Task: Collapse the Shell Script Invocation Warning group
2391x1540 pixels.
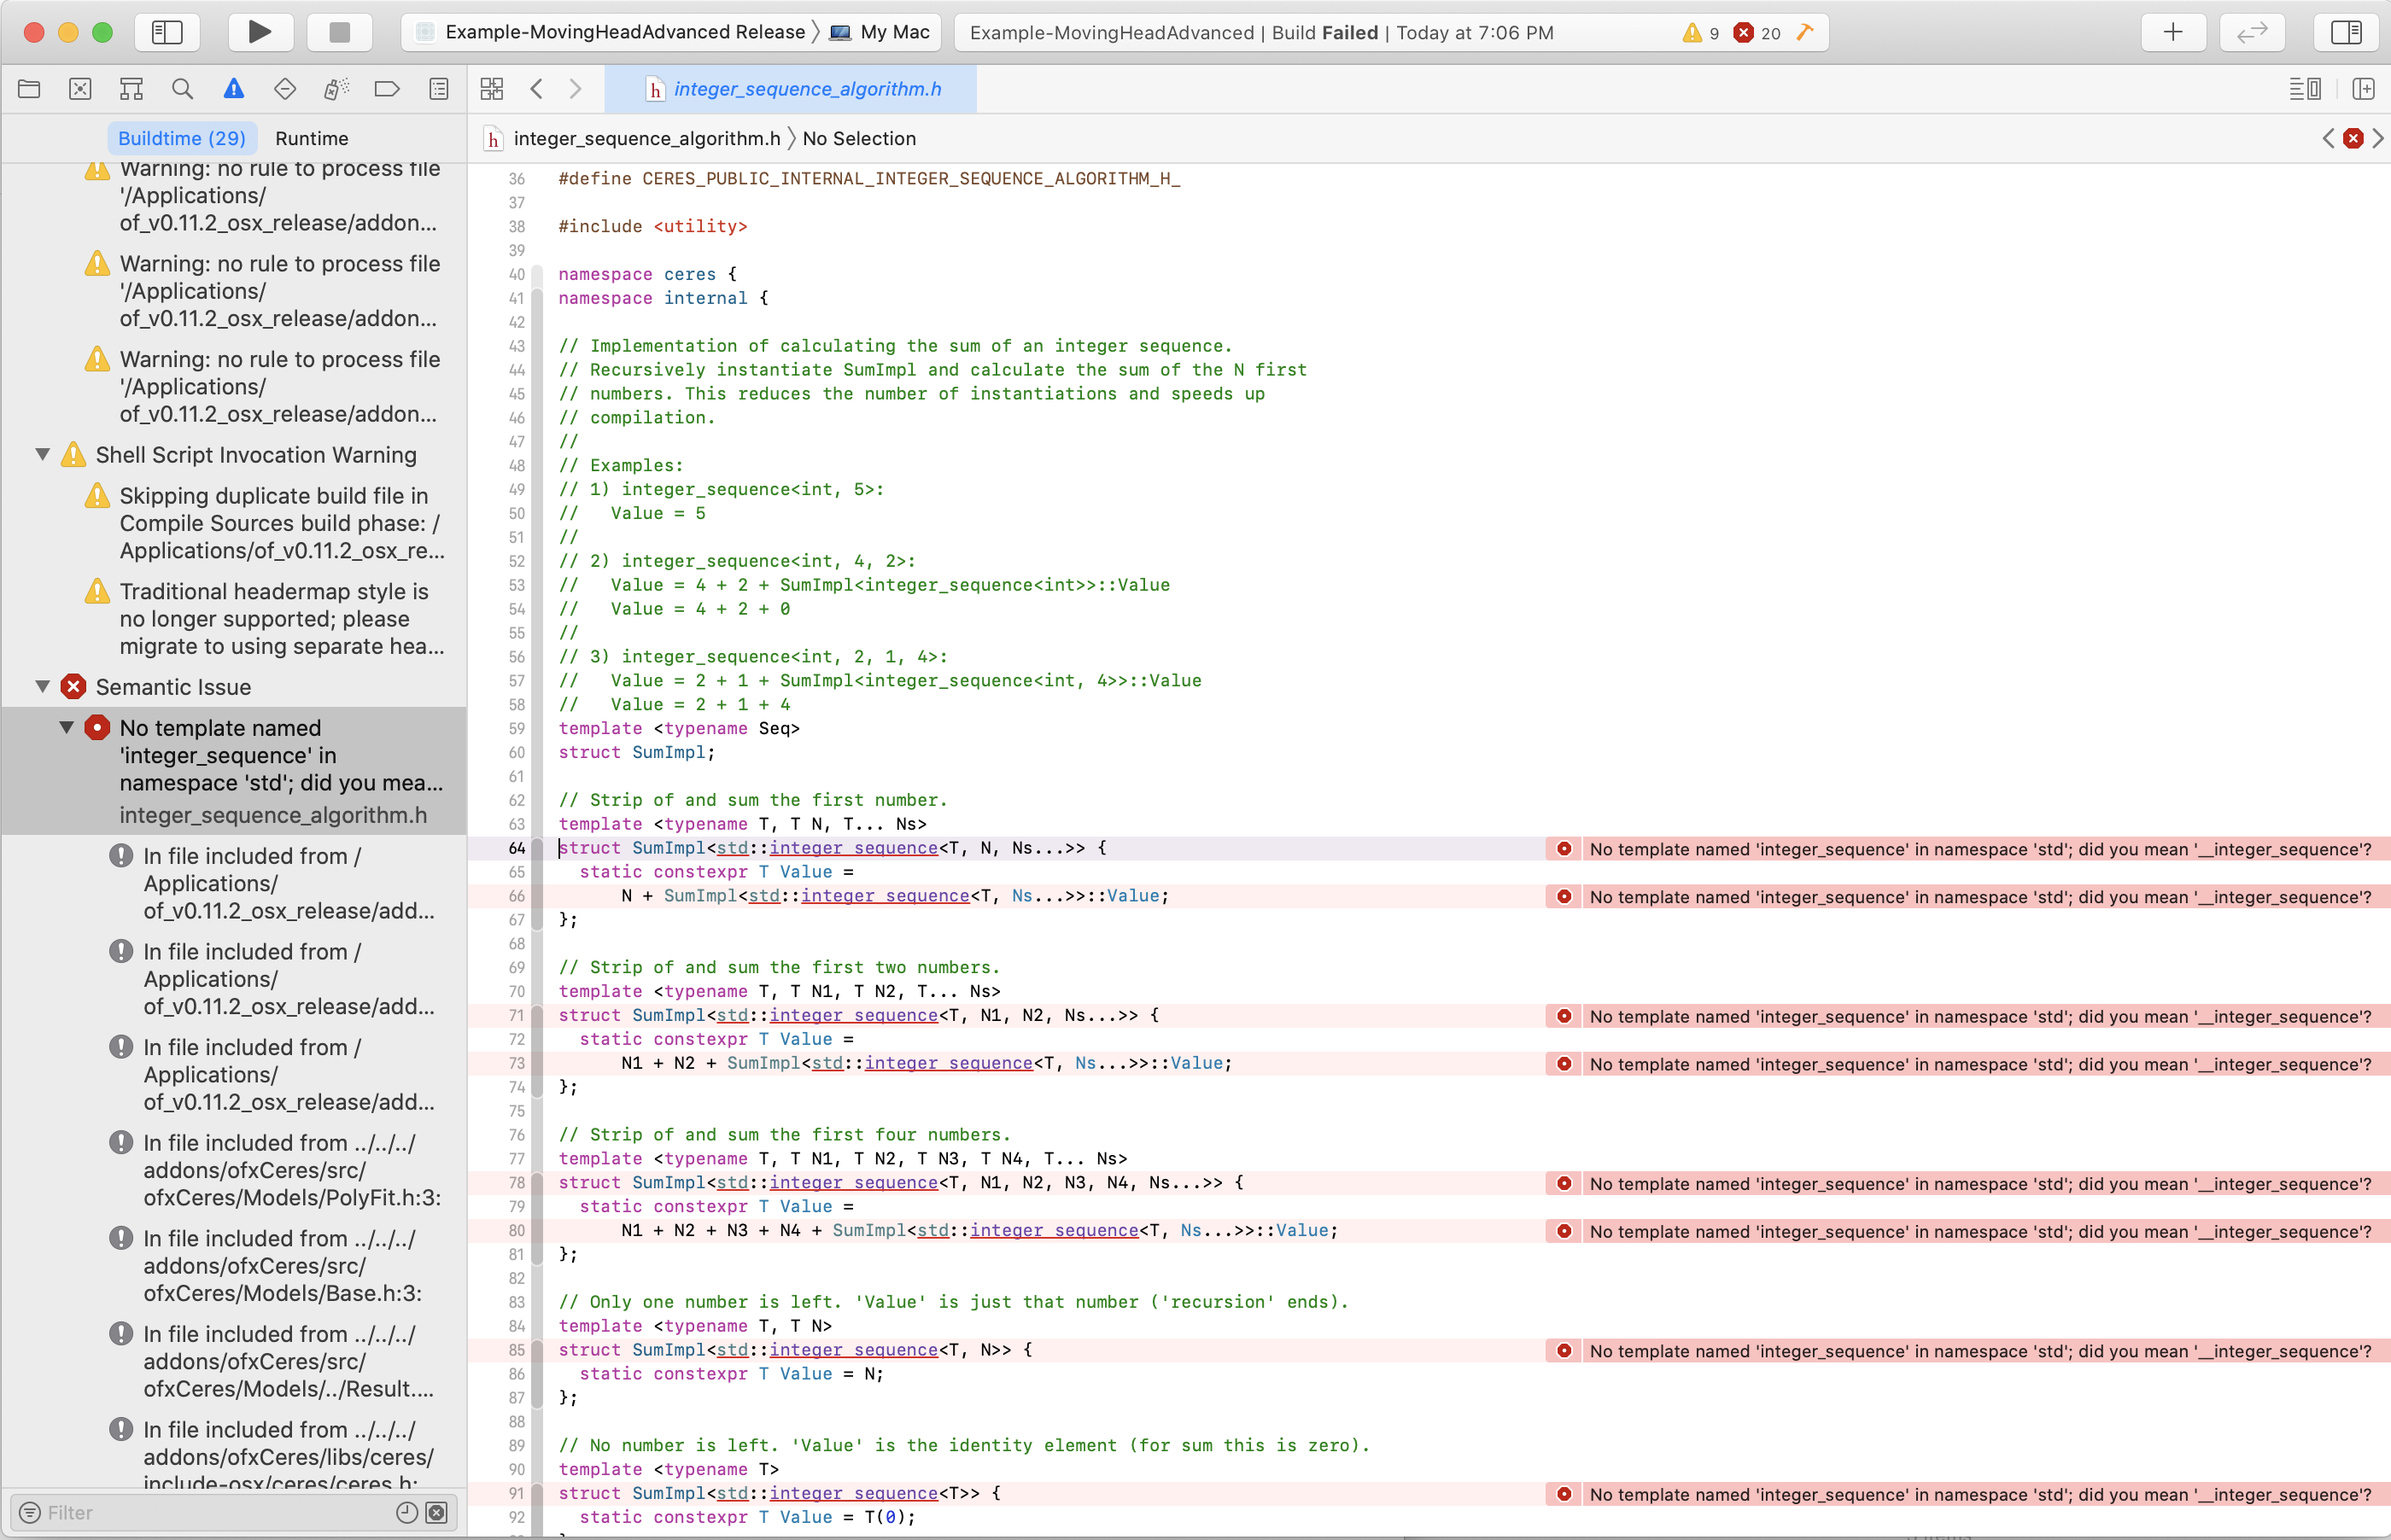Action: tap(43, 454)
